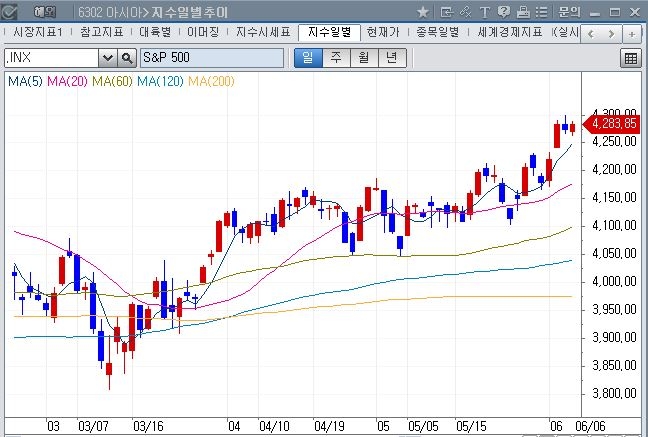This screenshot has width=648, height=437.
Task: Click the 4,200.00 price axis label
Action: pos(614,170)
